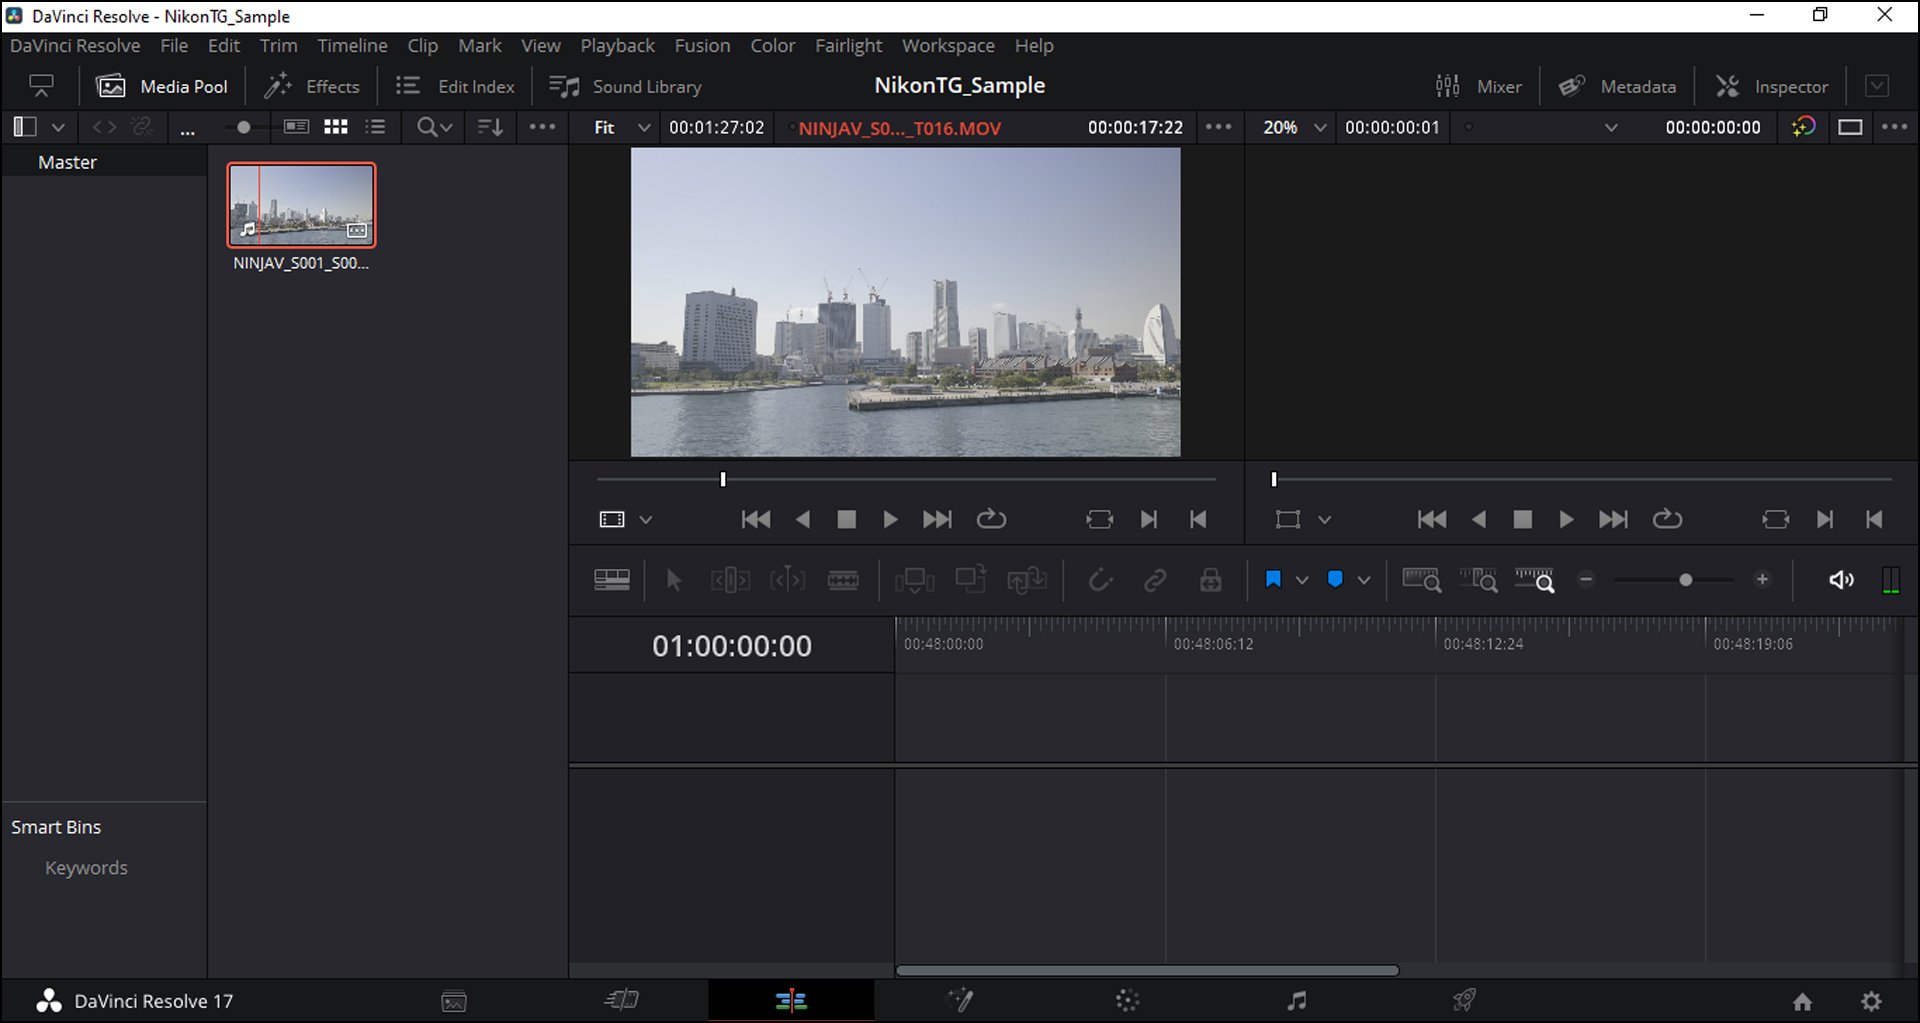Click Detail Zoom timeline icon
Screen dimensions: 1920x1023
[x=1478, y=580]
